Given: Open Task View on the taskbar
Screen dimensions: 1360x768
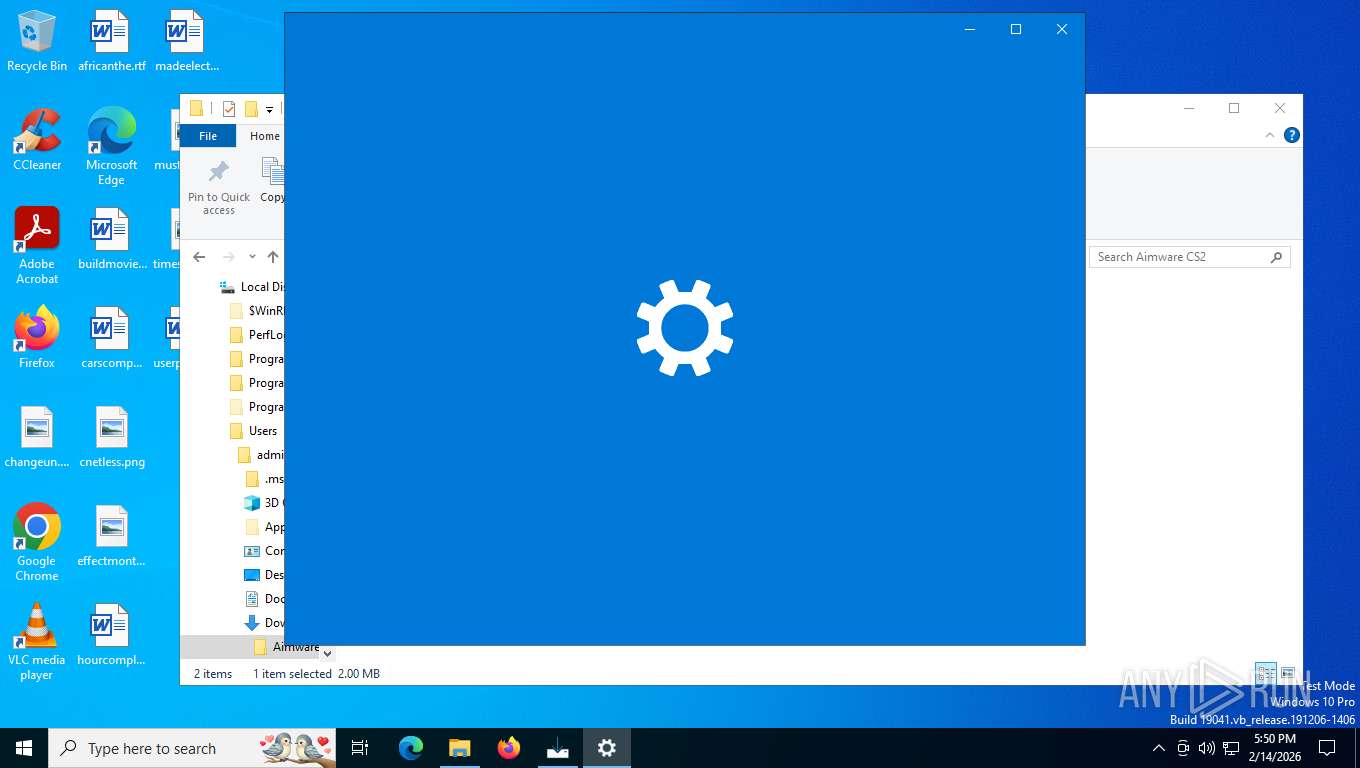Looking at the screenshot, I should 360,747.
